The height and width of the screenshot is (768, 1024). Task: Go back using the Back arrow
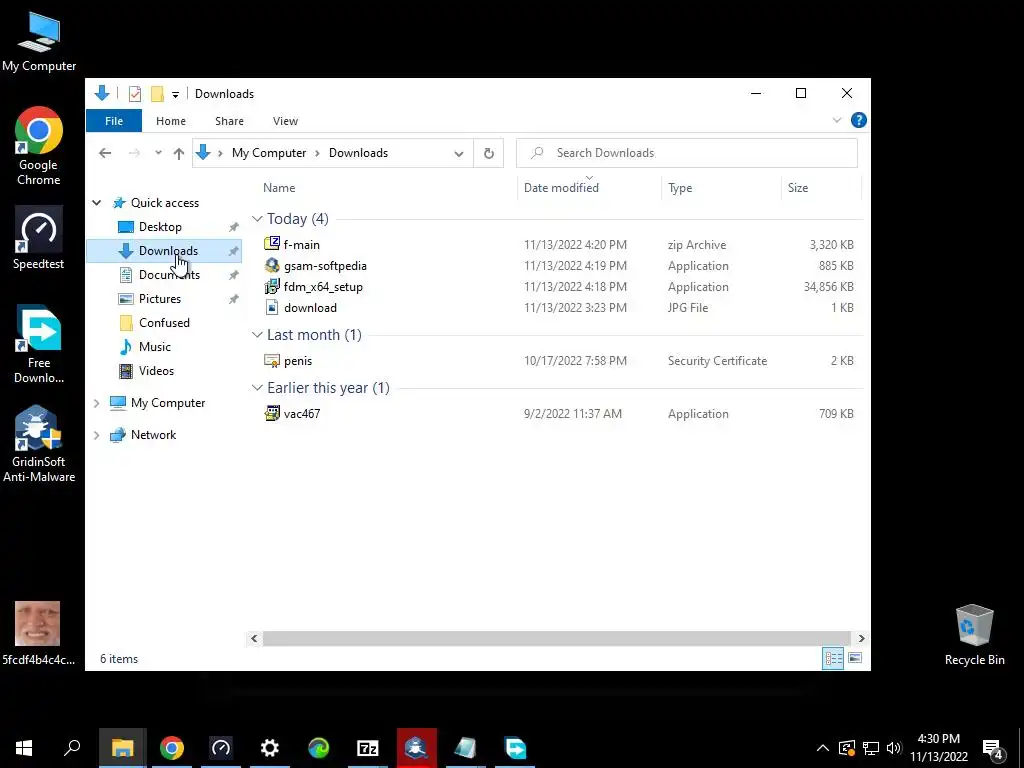pos(105,153)
